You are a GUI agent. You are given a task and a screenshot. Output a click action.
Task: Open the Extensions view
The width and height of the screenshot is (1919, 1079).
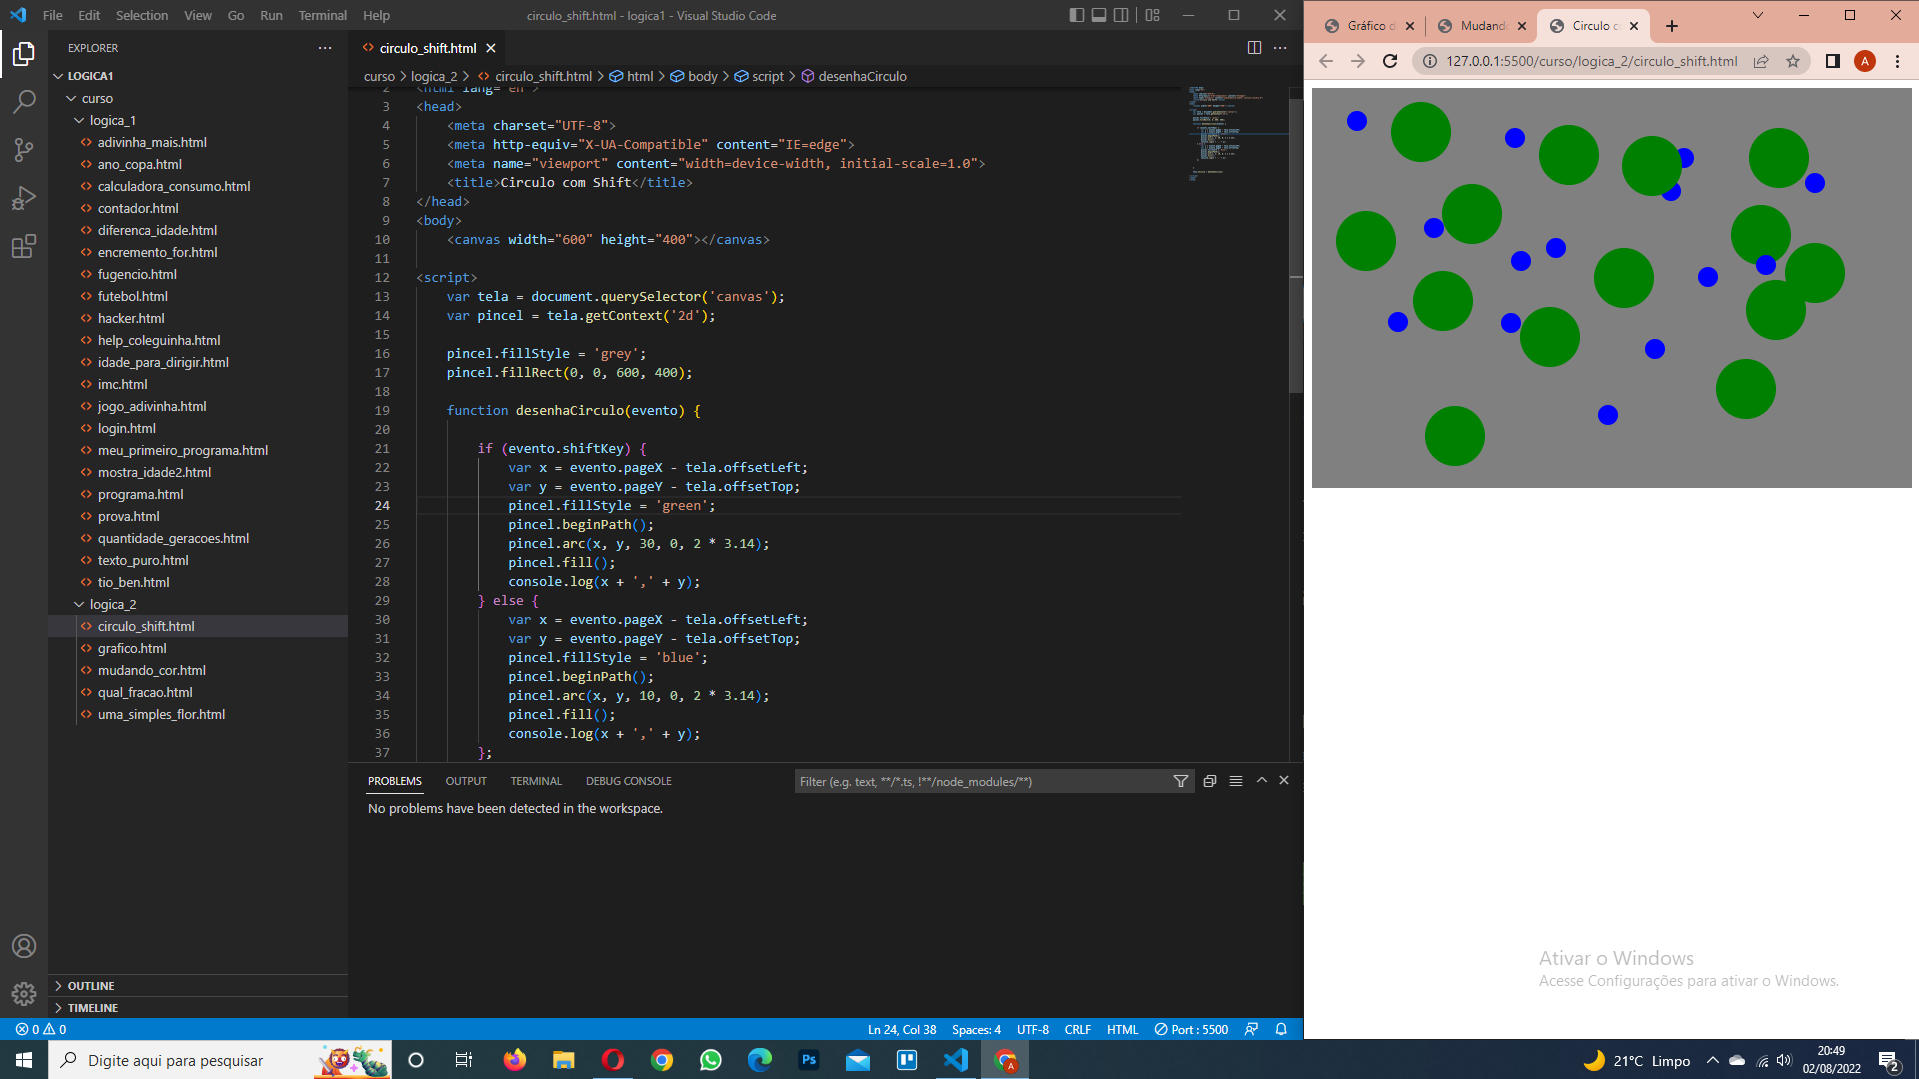24,246
